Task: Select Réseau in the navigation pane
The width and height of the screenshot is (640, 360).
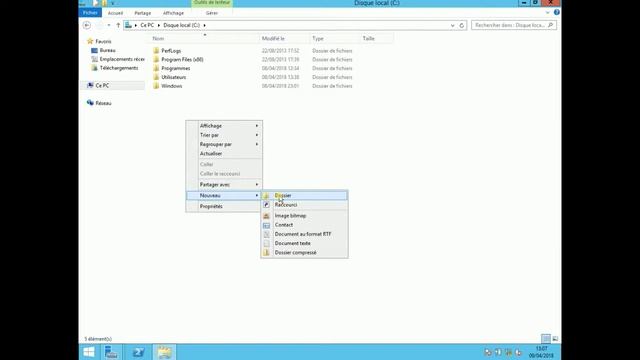Action: coord(103,103)
